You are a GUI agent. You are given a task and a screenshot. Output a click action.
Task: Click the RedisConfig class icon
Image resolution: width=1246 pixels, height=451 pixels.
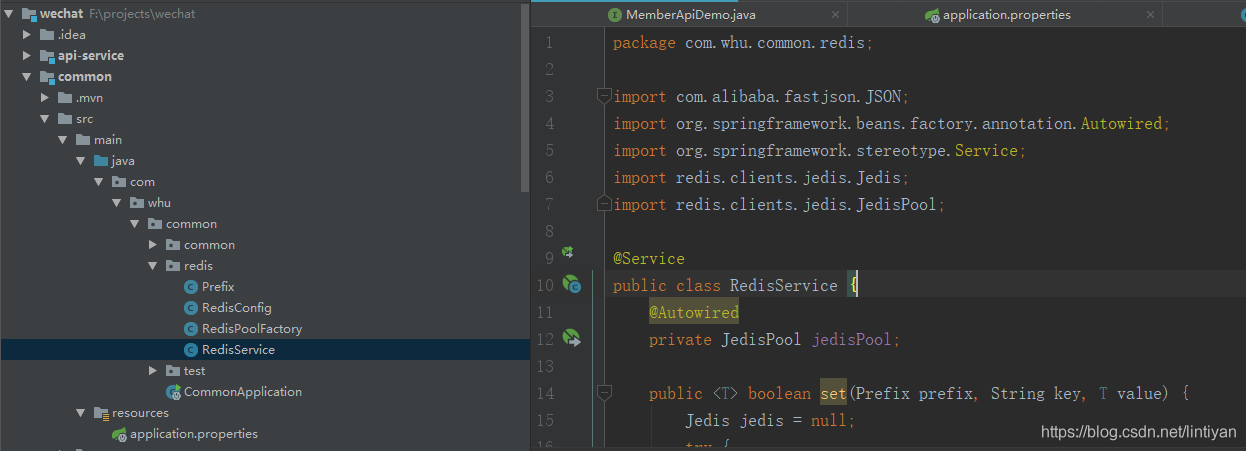click(191, 308)
